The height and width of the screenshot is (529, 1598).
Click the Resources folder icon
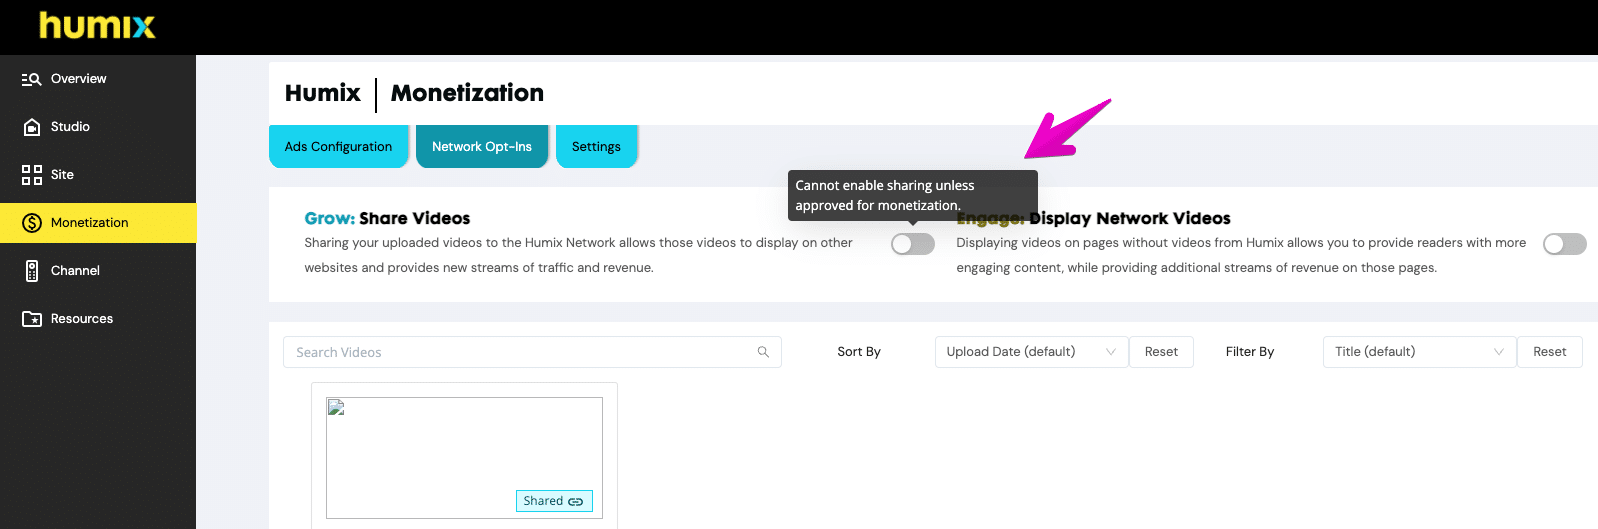[32, 319]
